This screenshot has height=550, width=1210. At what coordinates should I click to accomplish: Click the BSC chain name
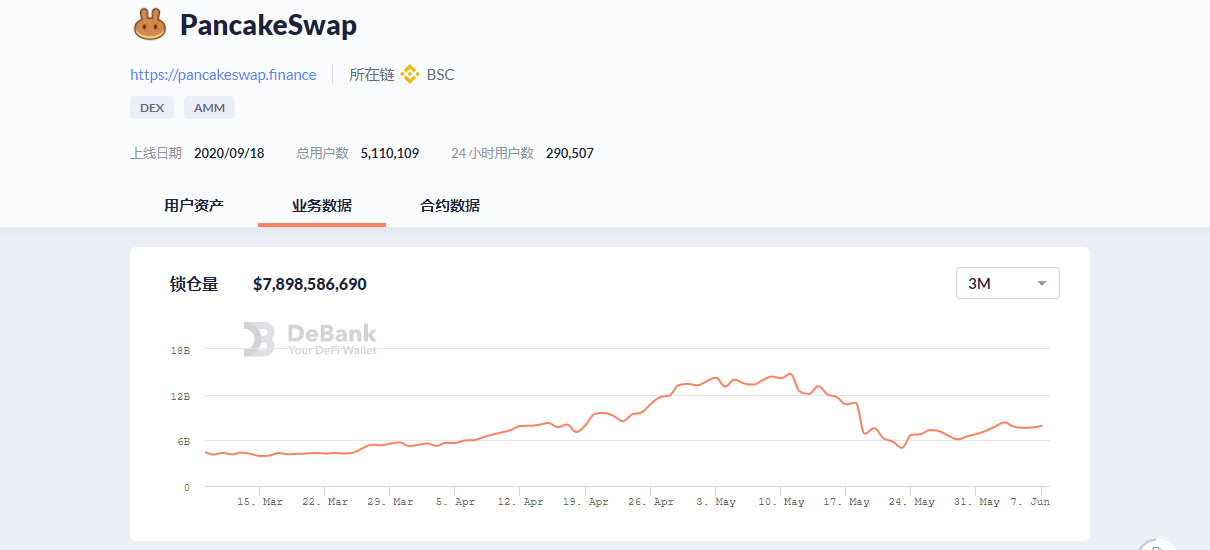pyautogui.click(x=441, y=75)
